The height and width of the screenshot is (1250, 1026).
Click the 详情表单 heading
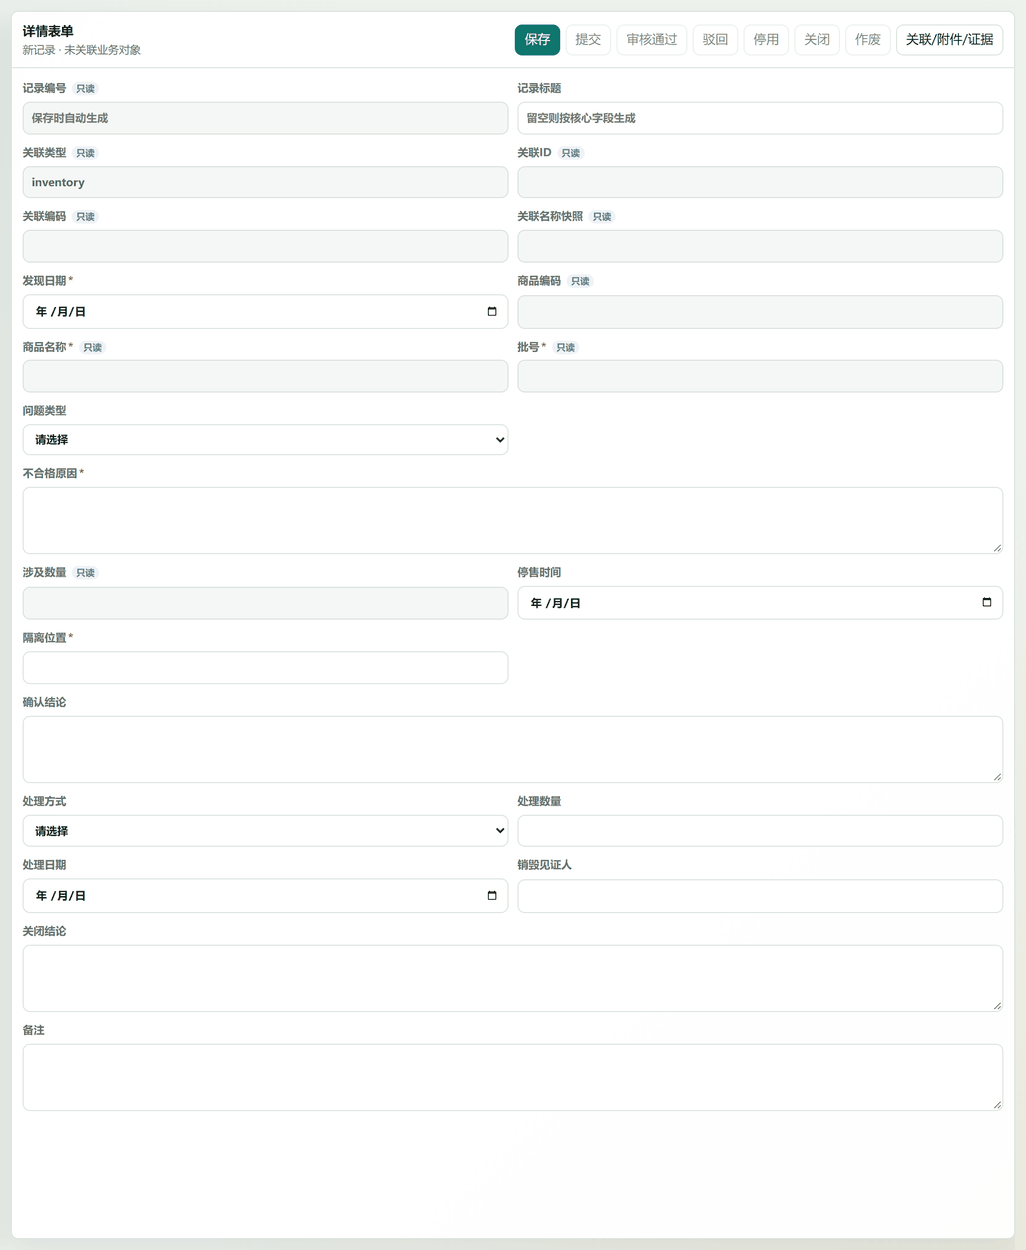point(48,31)
